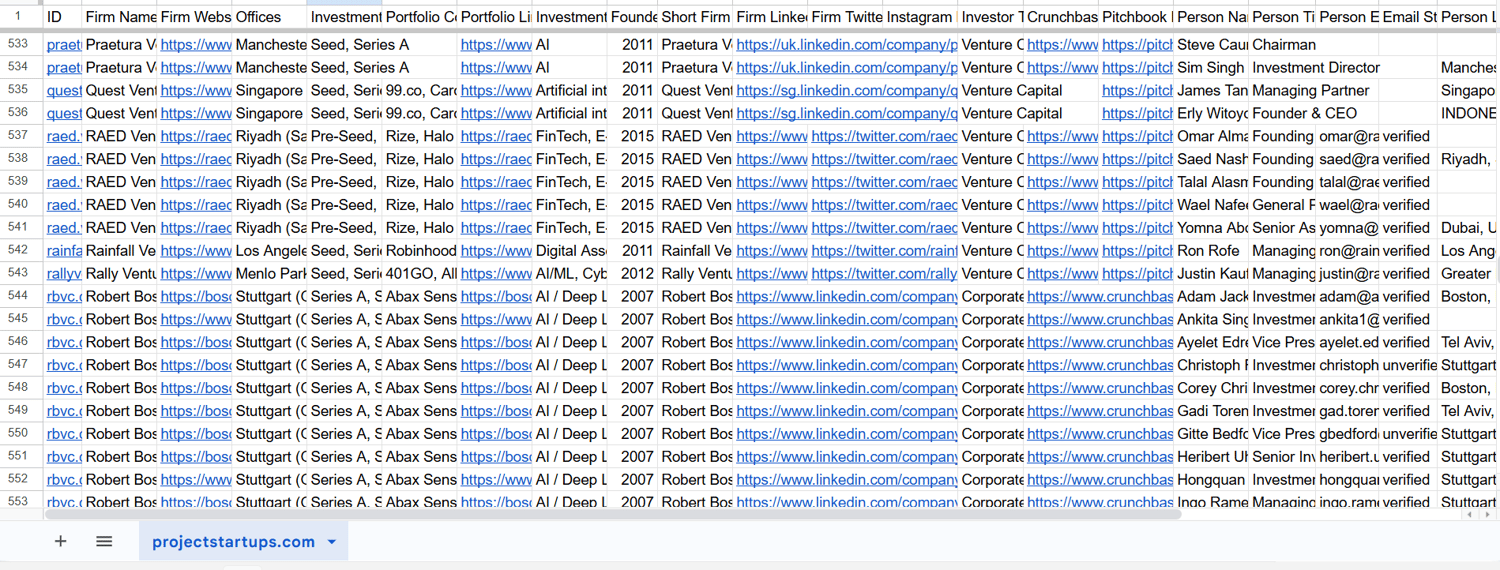Click the Instagram header cell
This screenshot has height=570, width=1500.
(x=919, y=17)
